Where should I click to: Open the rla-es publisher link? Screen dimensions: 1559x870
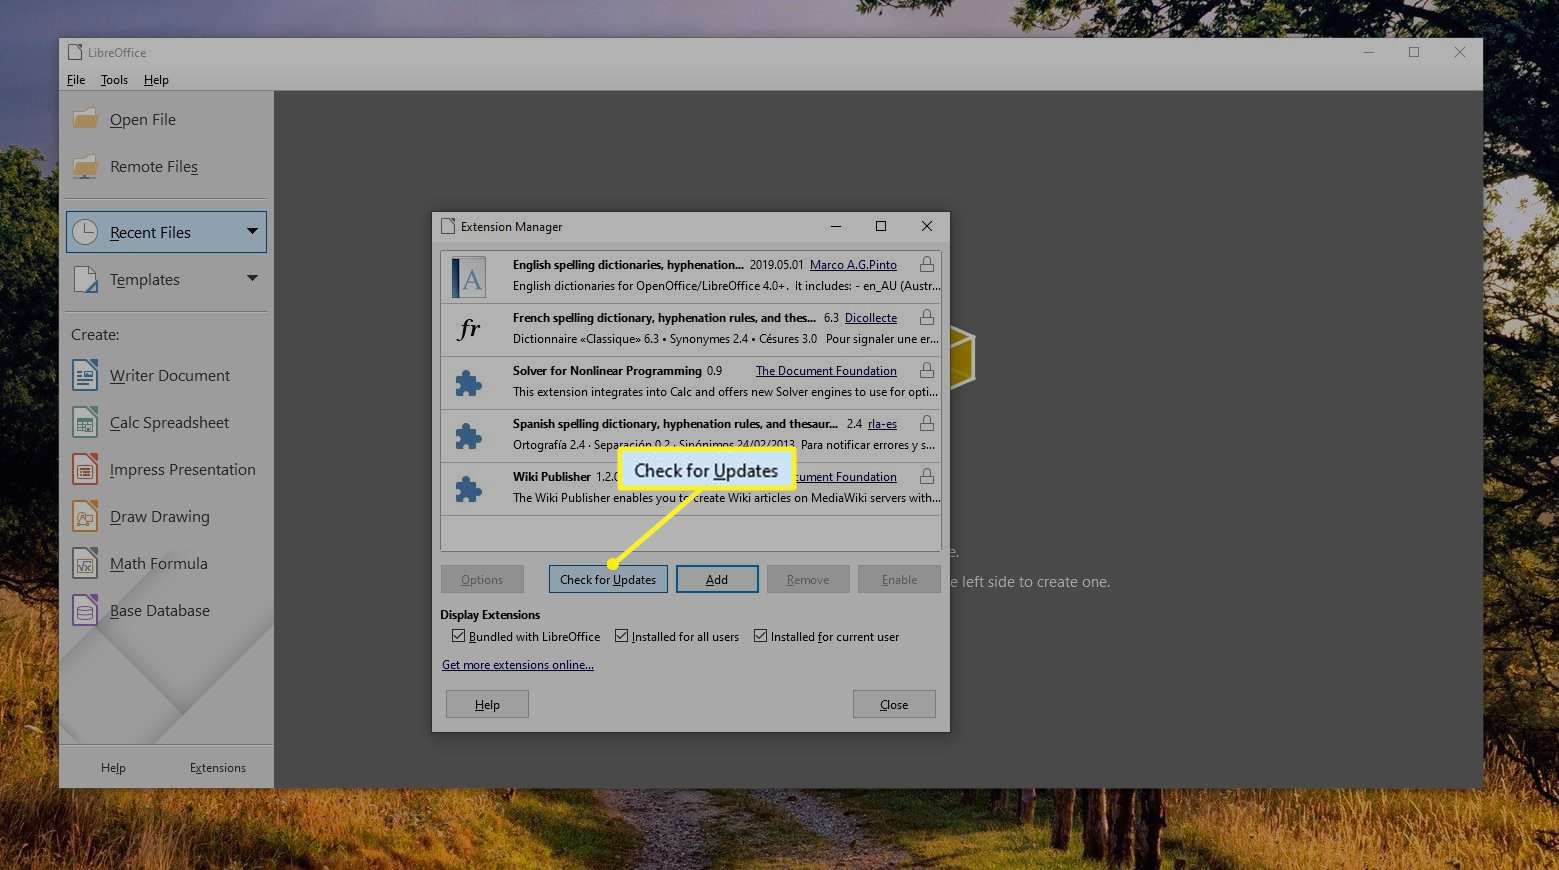882,424
